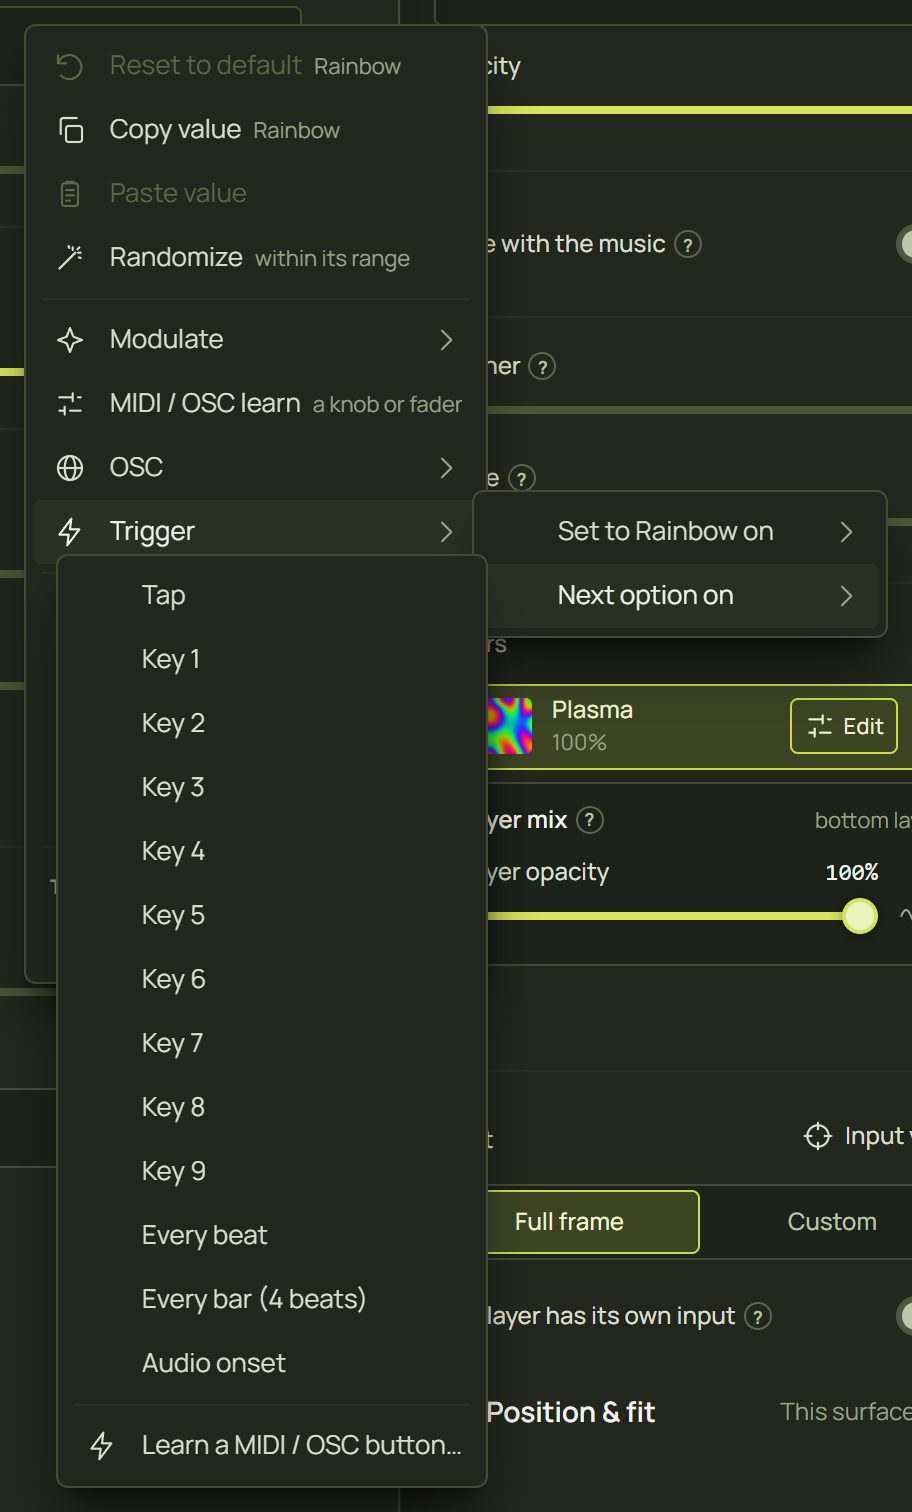Expand the Trigger submenu arrow
This screenshot has height=1512, width=912.
pyautogui.click(x=447, y=532)
